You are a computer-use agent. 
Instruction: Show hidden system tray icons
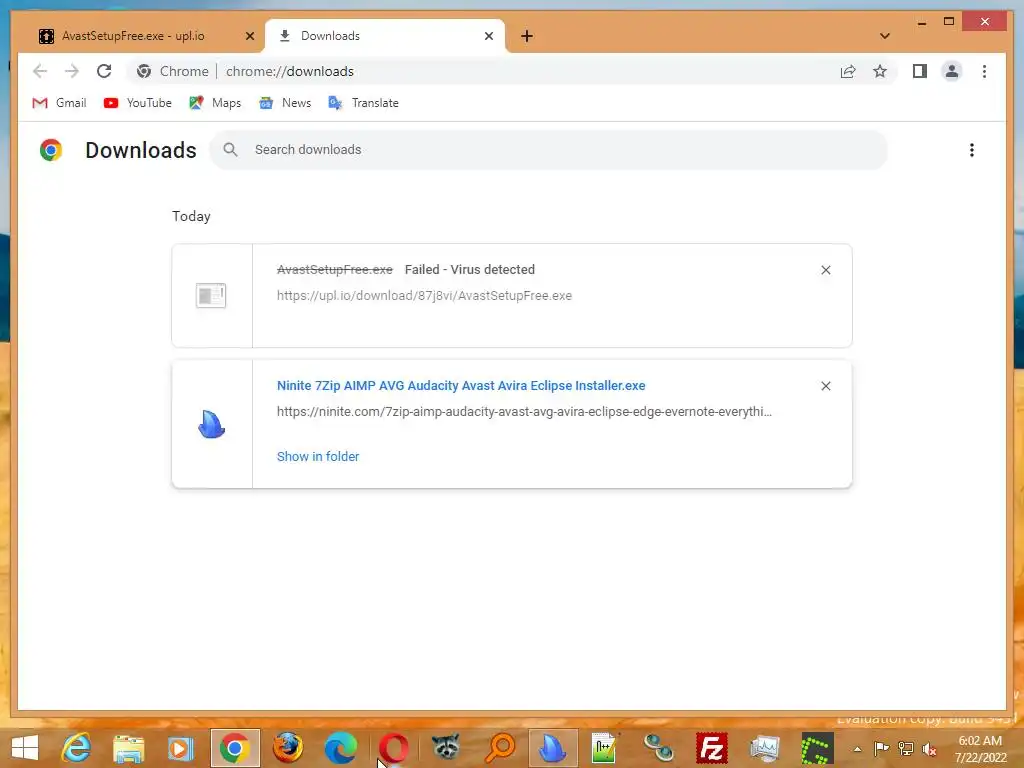point(857,749)
